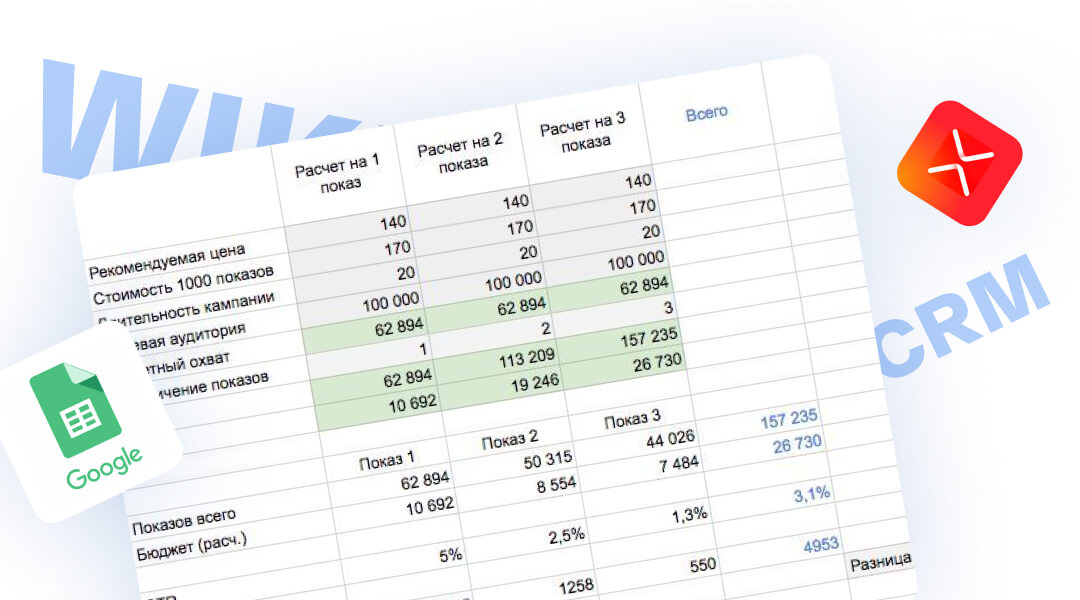Image resolution: width=1080 pixels, height=600 pixels.
Task: Click the 'Бюджет (расч.)' row label
Action: [x=188, y=541]
